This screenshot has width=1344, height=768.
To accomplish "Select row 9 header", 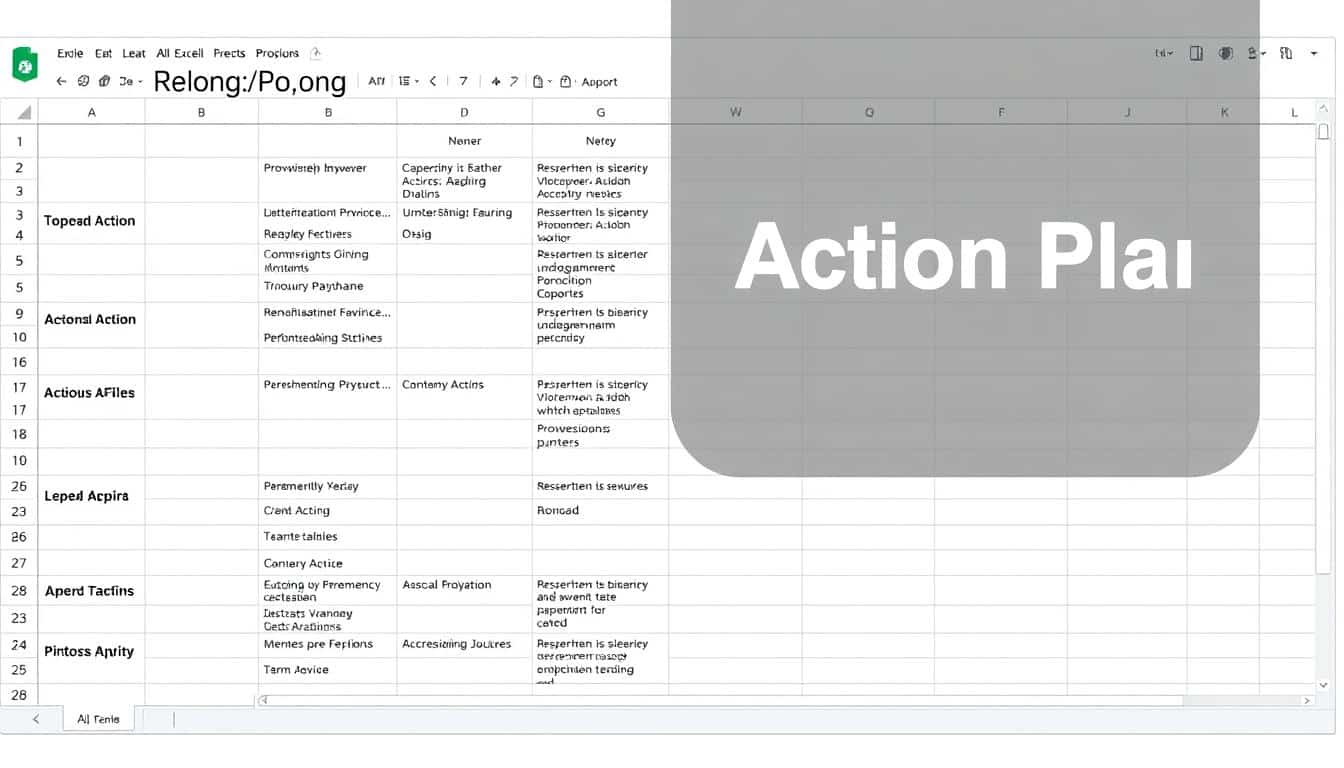I will (x=19, y=313).
